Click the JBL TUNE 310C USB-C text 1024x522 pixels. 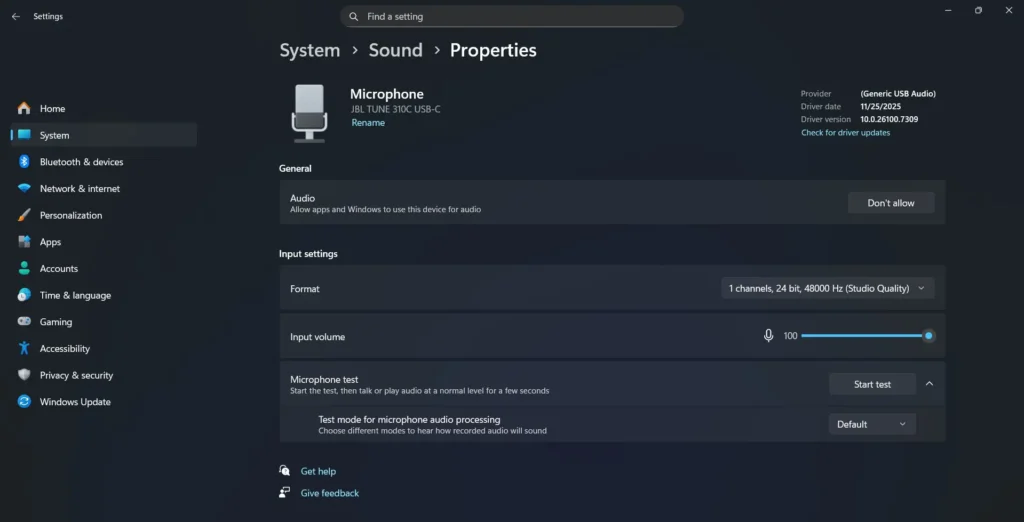(x=395, y=109)
